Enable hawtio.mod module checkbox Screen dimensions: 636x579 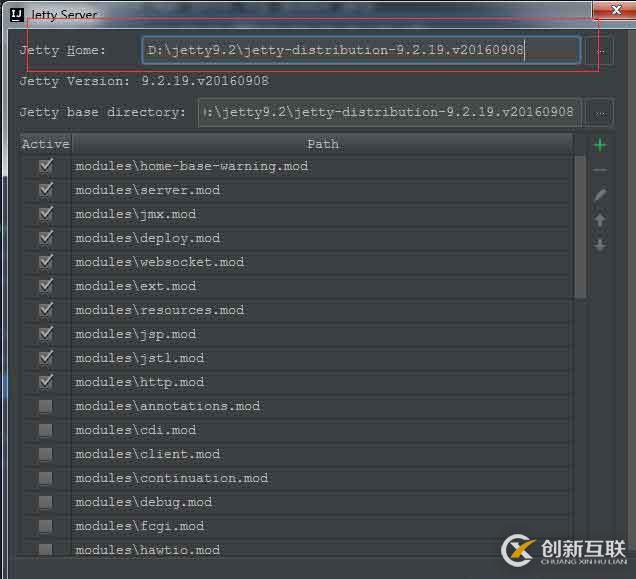click(45, 550)
